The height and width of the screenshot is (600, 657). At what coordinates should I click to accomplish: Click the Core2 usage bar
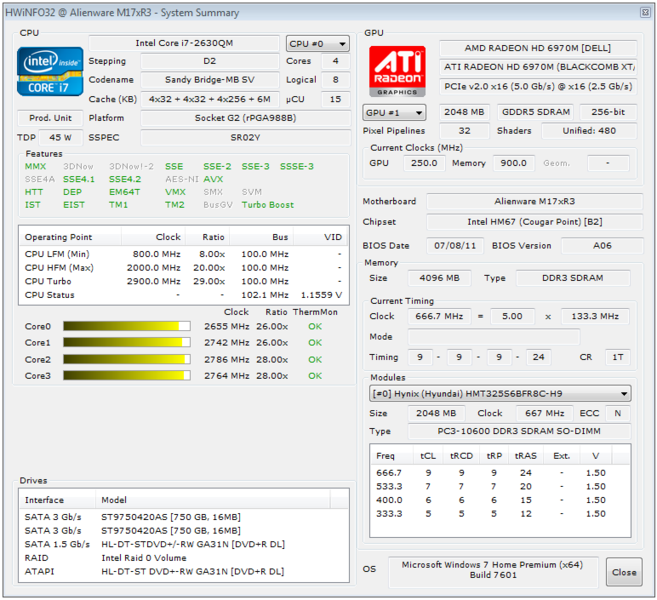point(127,359)
